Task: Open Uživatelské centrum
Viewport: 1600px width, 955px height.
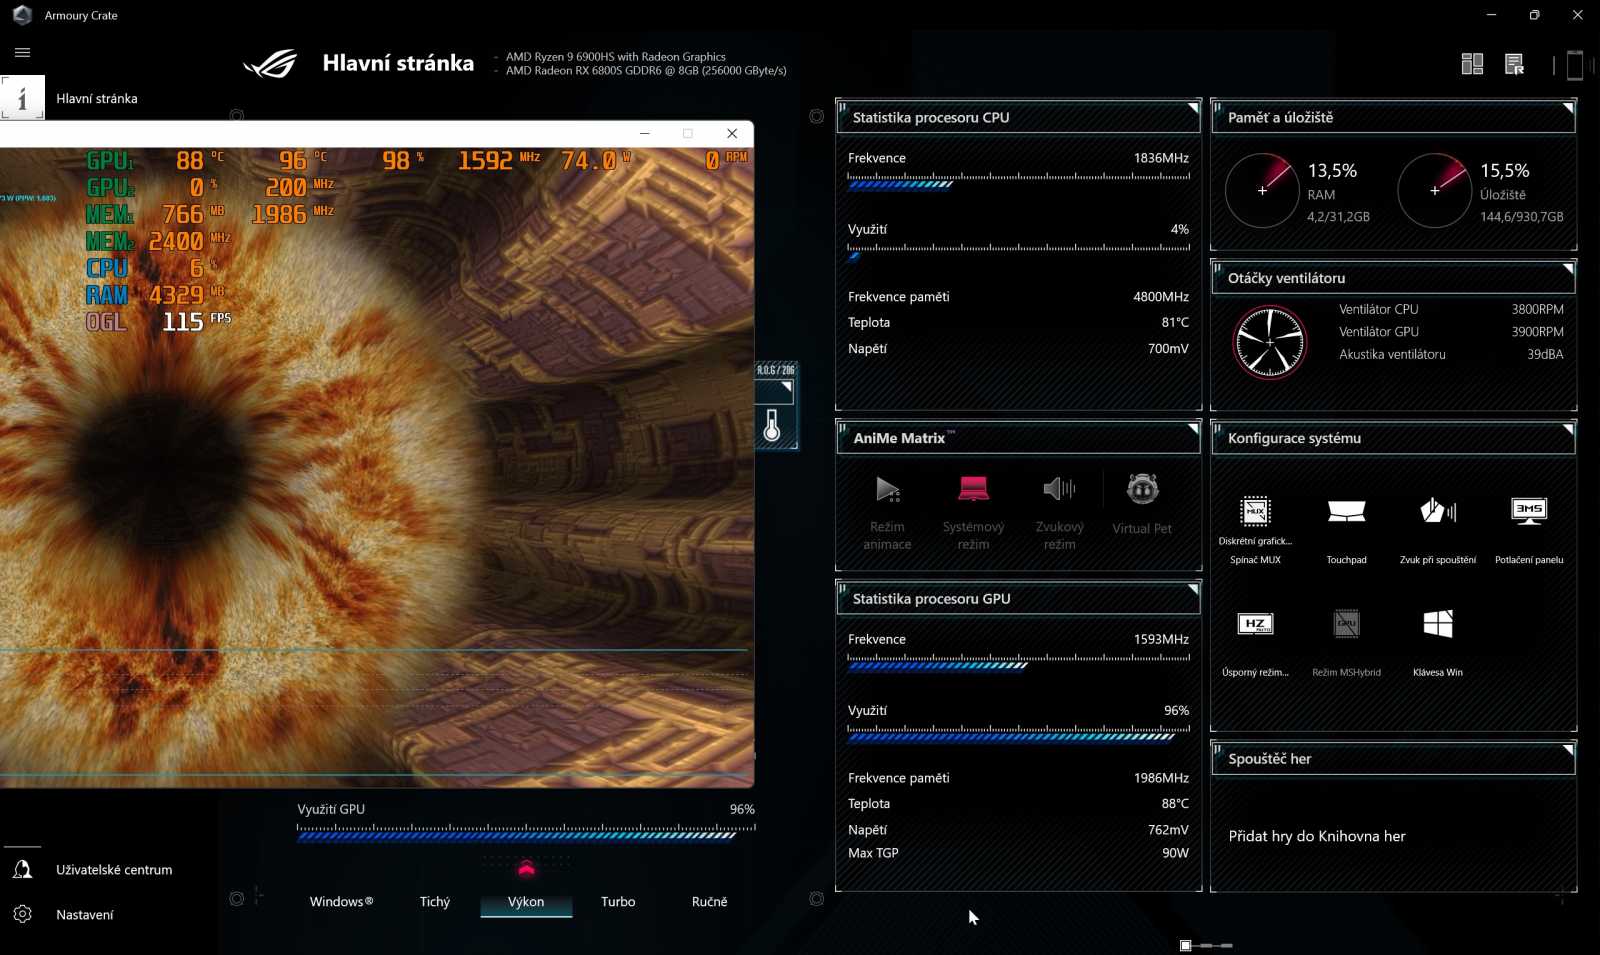Action: point(114,870)
